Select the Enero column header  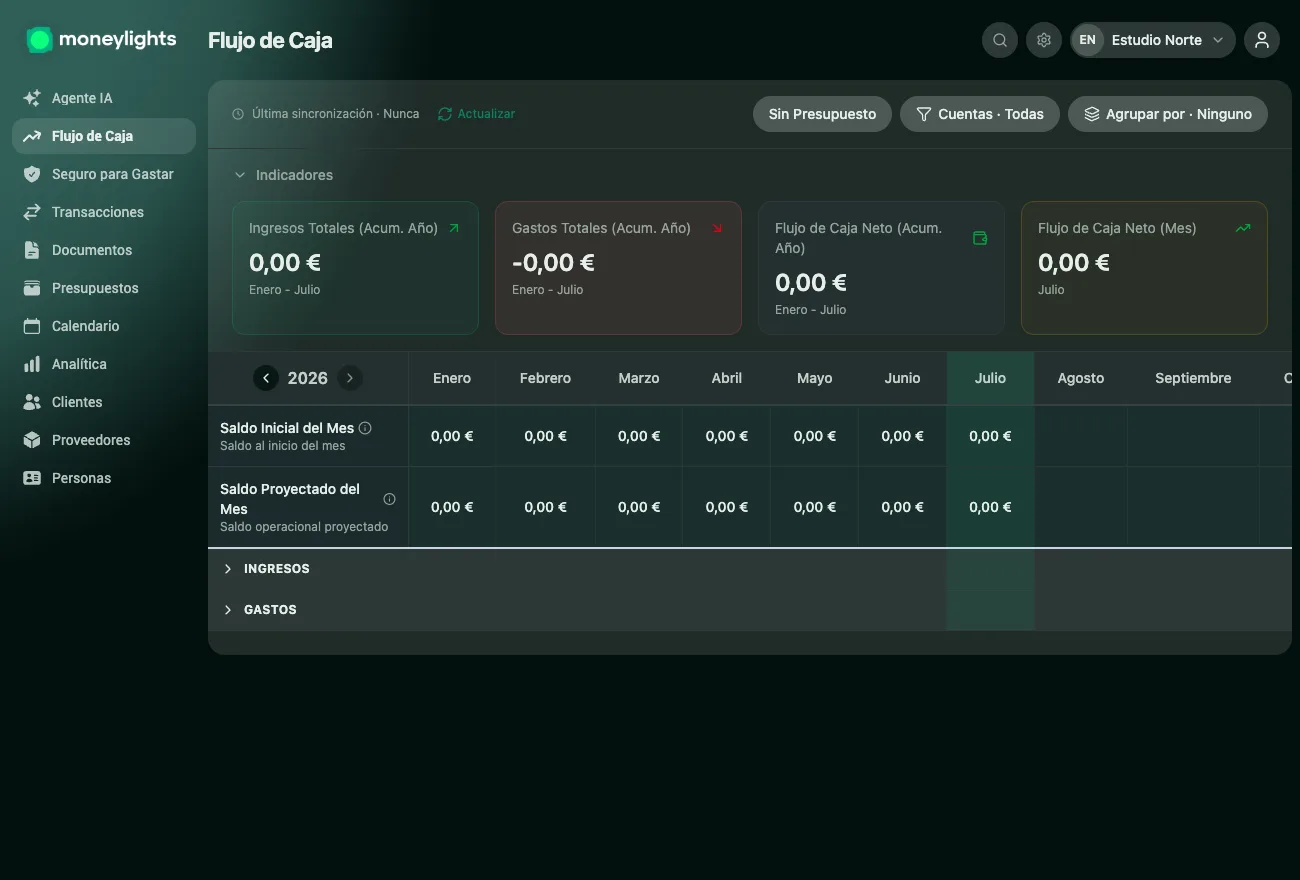pos(452,378)
